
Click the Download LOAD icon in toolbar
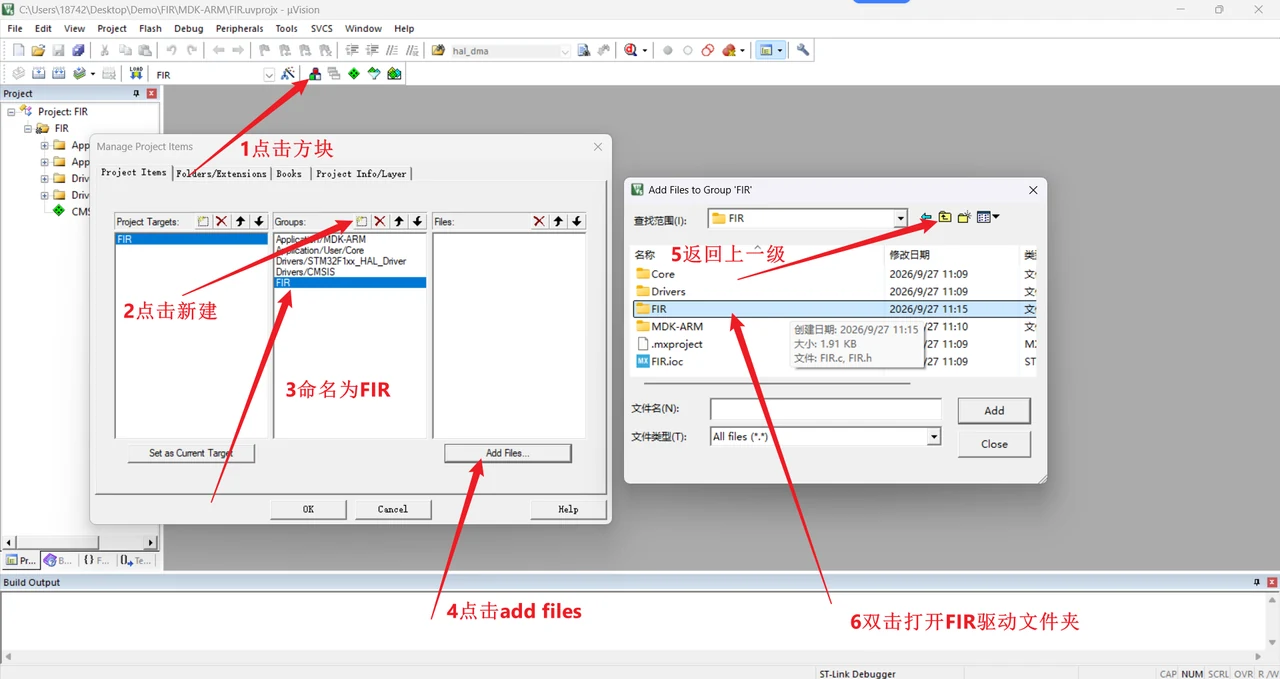click(136, 74)
